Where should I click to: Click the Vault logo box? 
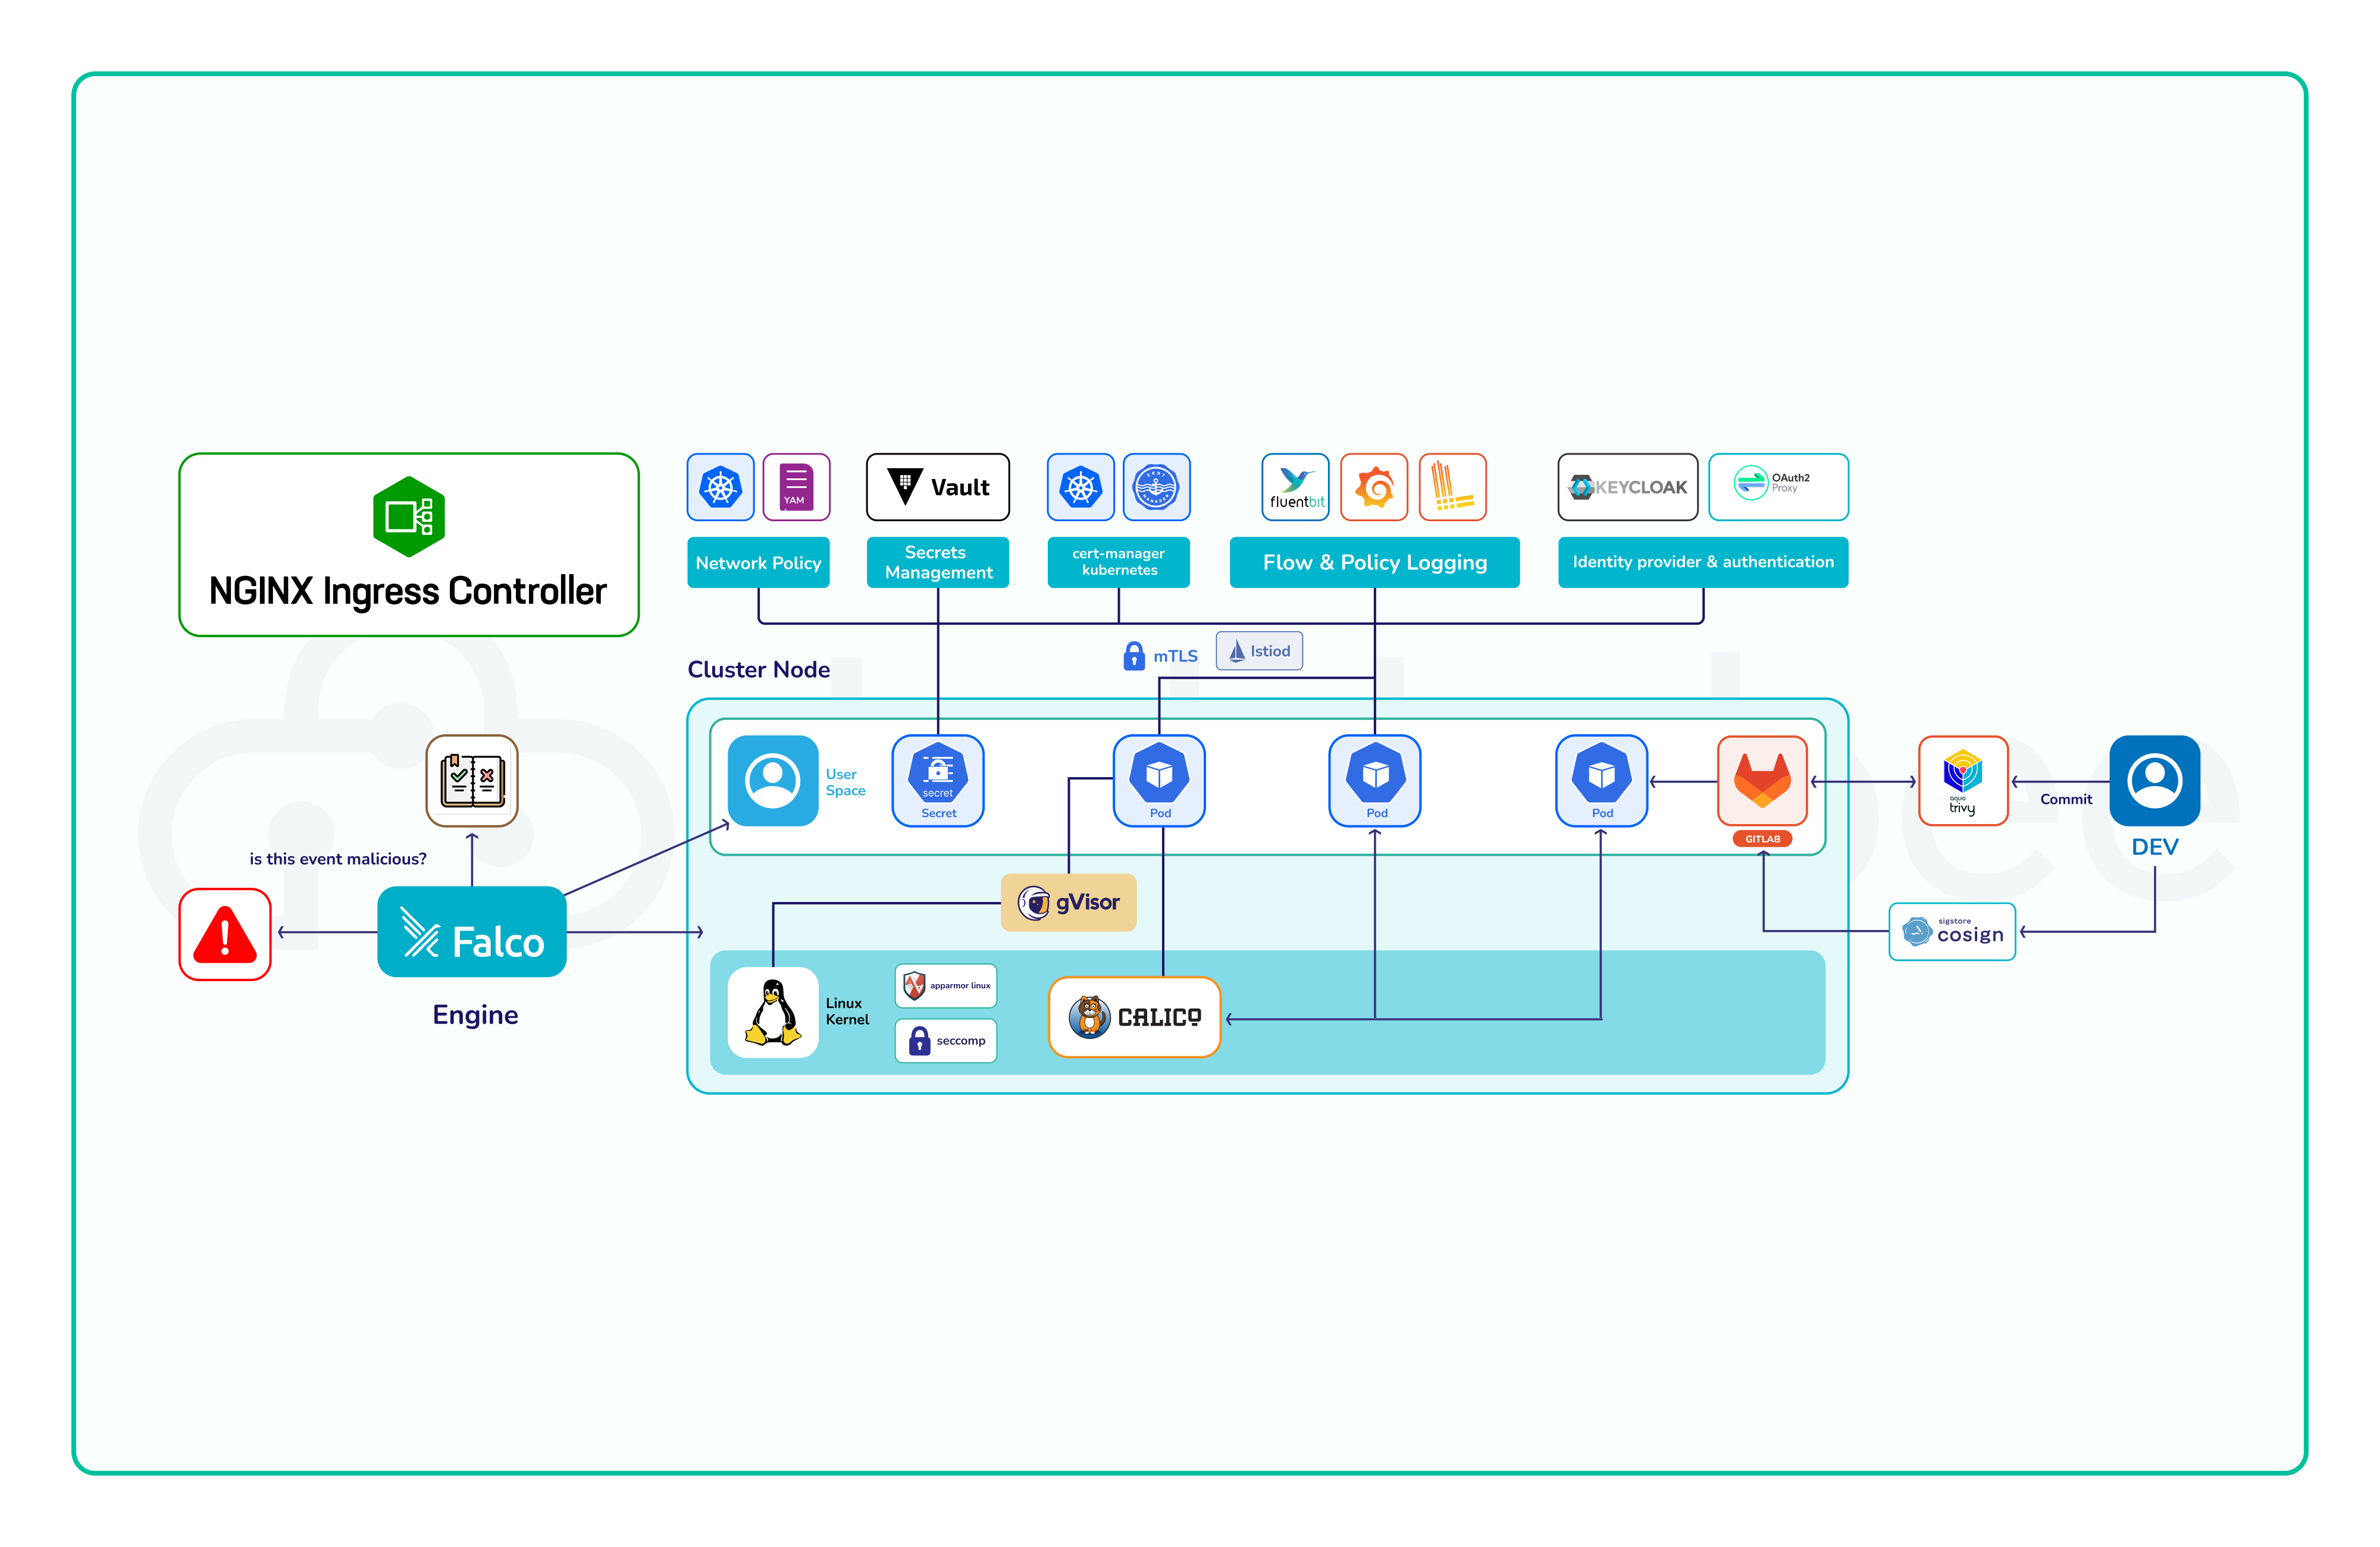(x=937, y=487)
